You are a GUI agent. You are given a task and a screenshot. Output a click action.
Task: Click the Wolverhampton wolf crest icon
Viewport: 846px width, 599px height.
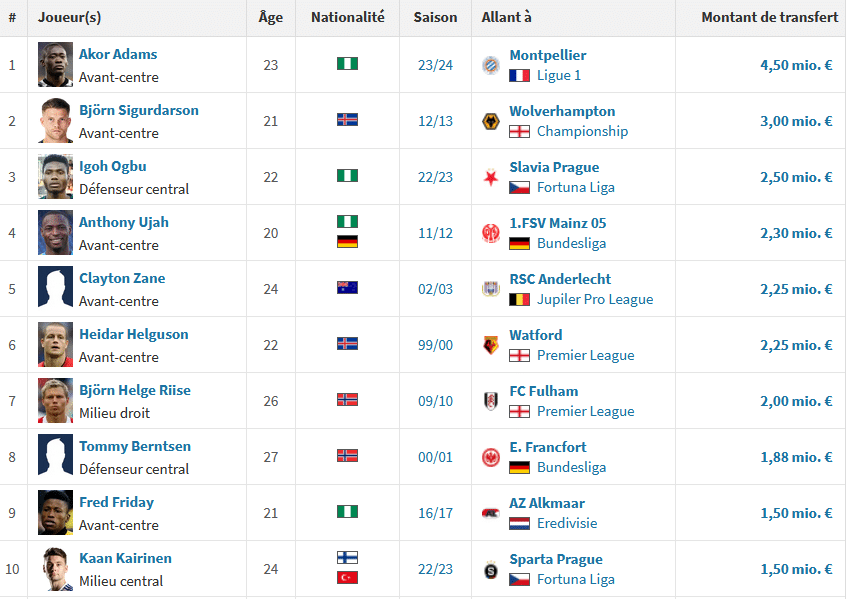[x=490, y=121]
